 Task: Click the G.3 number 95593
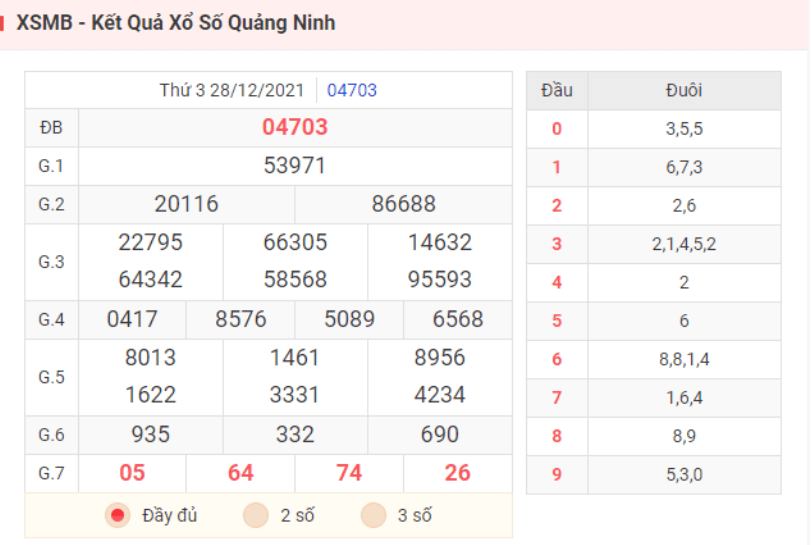pyautogui.click(x=440, y=280)
